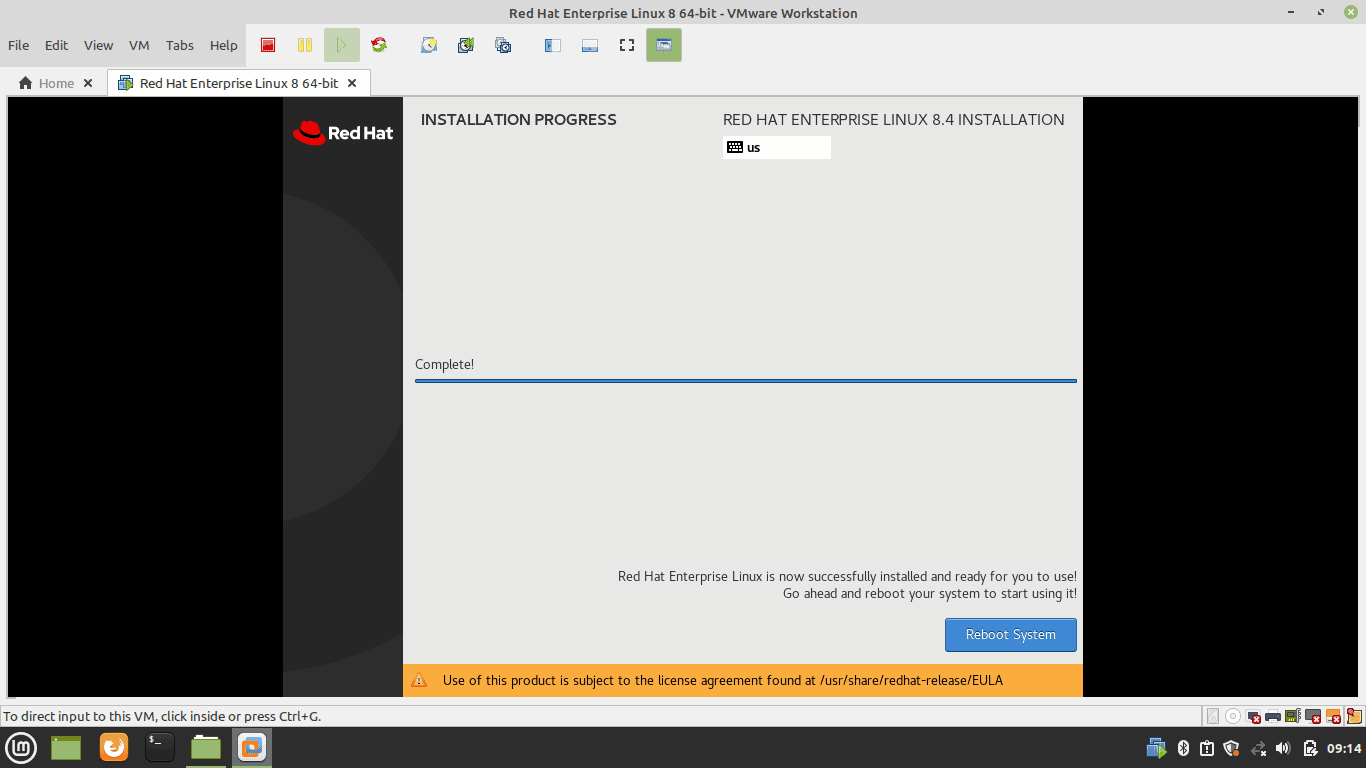Click the 'To direct input to this VM' status text
This screenshot has height=768, width=1366.
pos(162,716)
